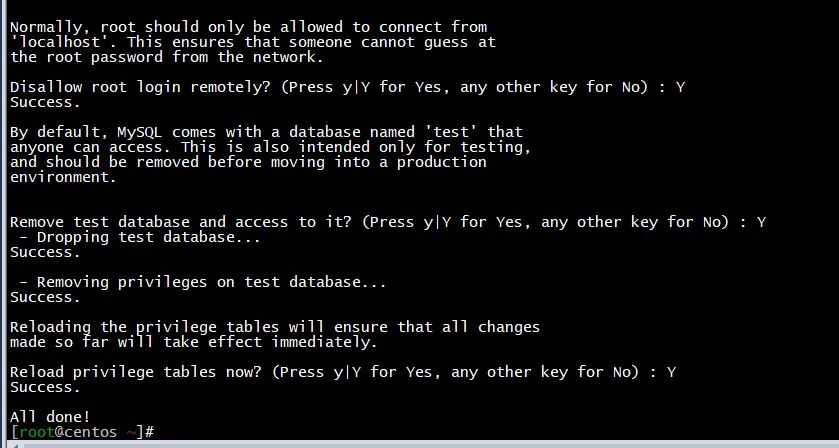Click "Success." below Disallow root login prompt

coord(44,102)
